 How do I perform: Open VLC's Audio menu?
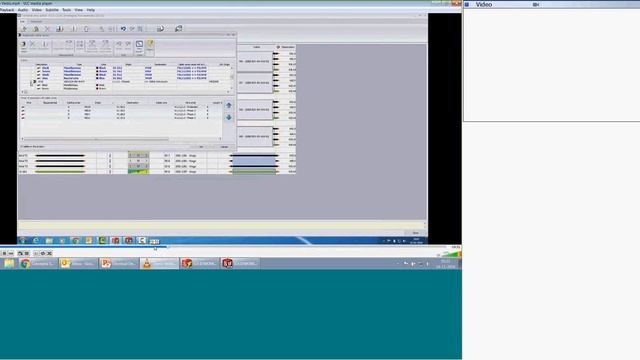23,10
